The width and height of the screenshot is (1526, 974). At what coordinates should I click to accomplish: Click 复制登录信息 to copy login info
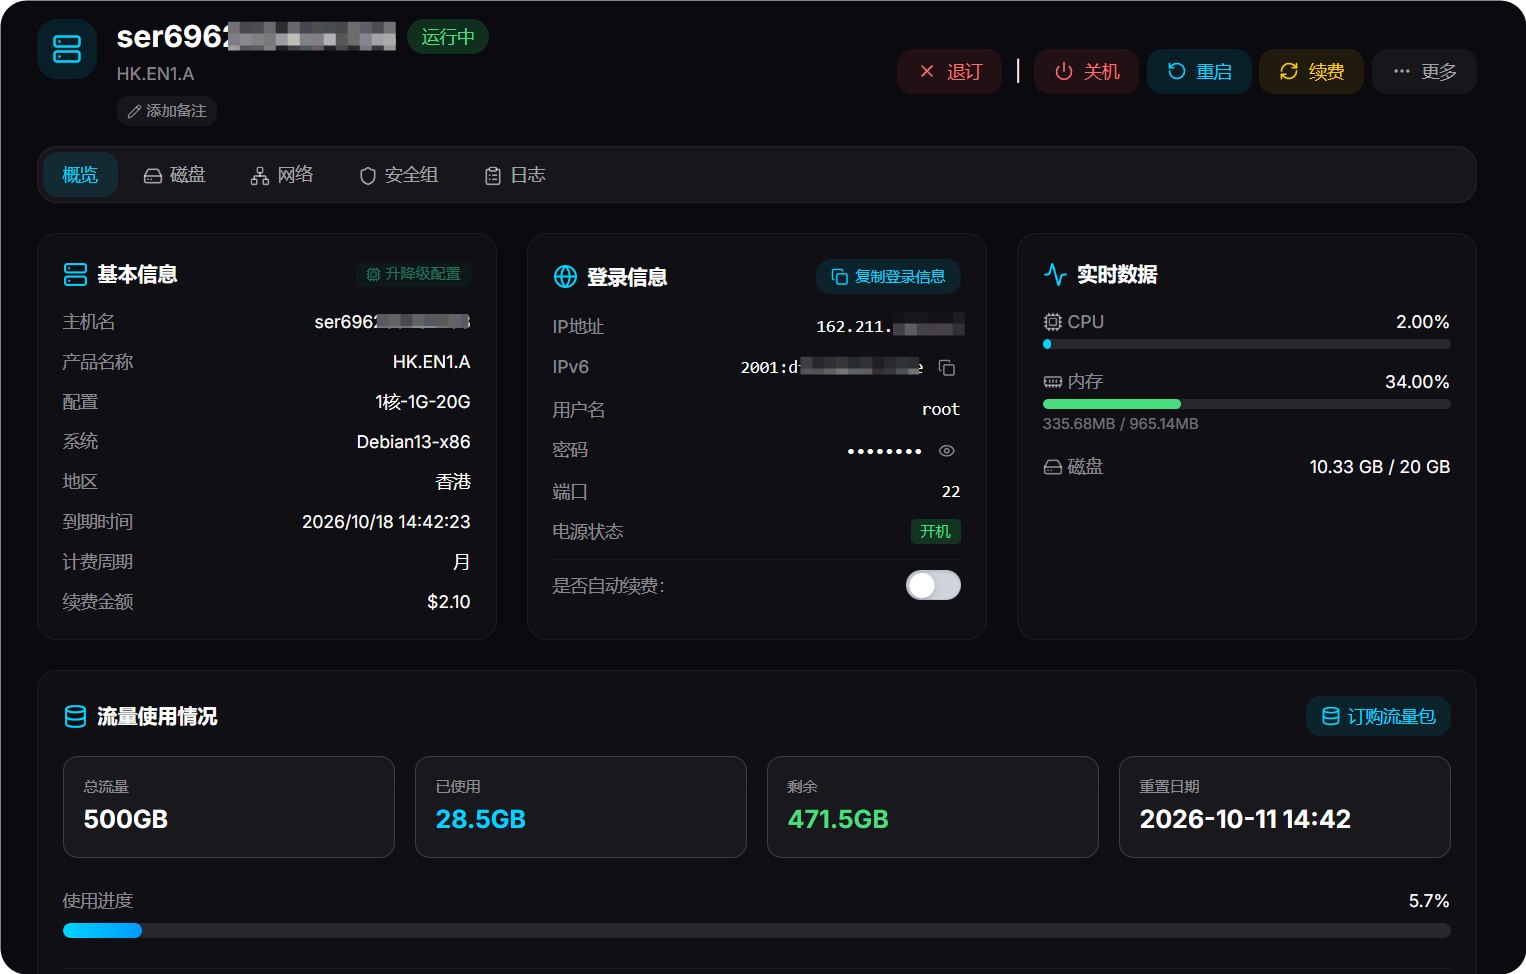tap(888, 277)
